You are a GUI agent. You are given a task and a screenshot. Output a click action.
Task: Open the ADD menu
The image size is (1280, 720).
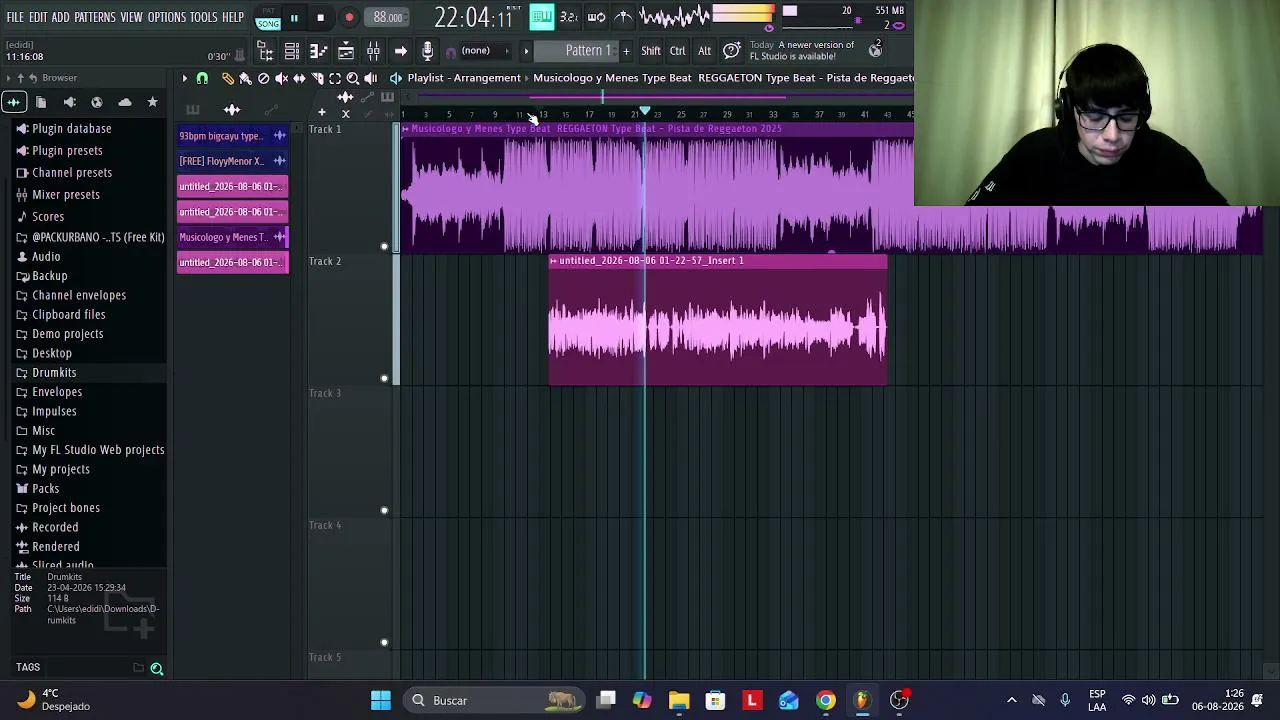(61, 18)
